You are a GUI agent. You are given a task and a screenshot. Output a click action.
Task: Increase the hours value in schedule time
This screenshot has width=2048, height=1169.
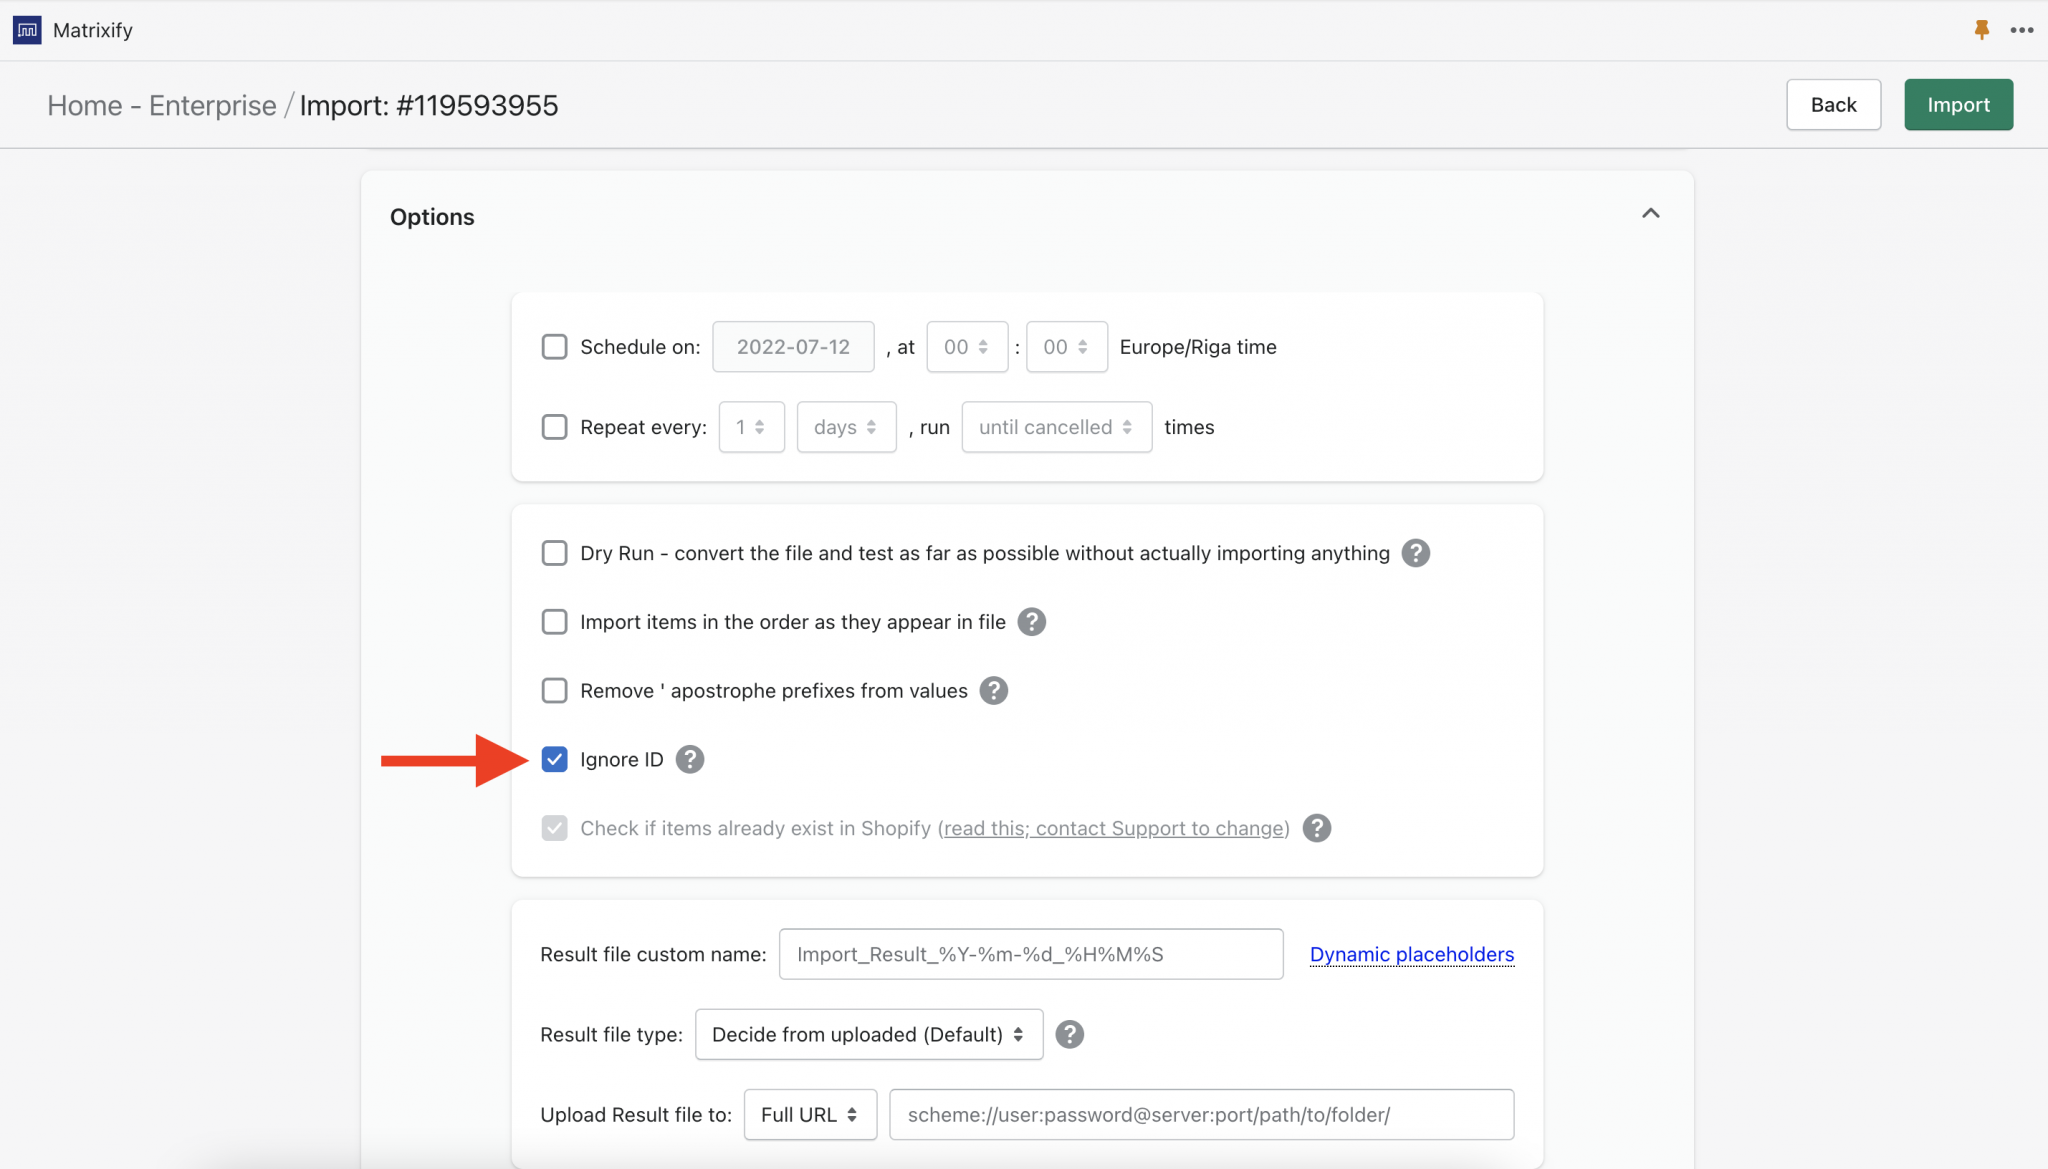pos(984,340)
